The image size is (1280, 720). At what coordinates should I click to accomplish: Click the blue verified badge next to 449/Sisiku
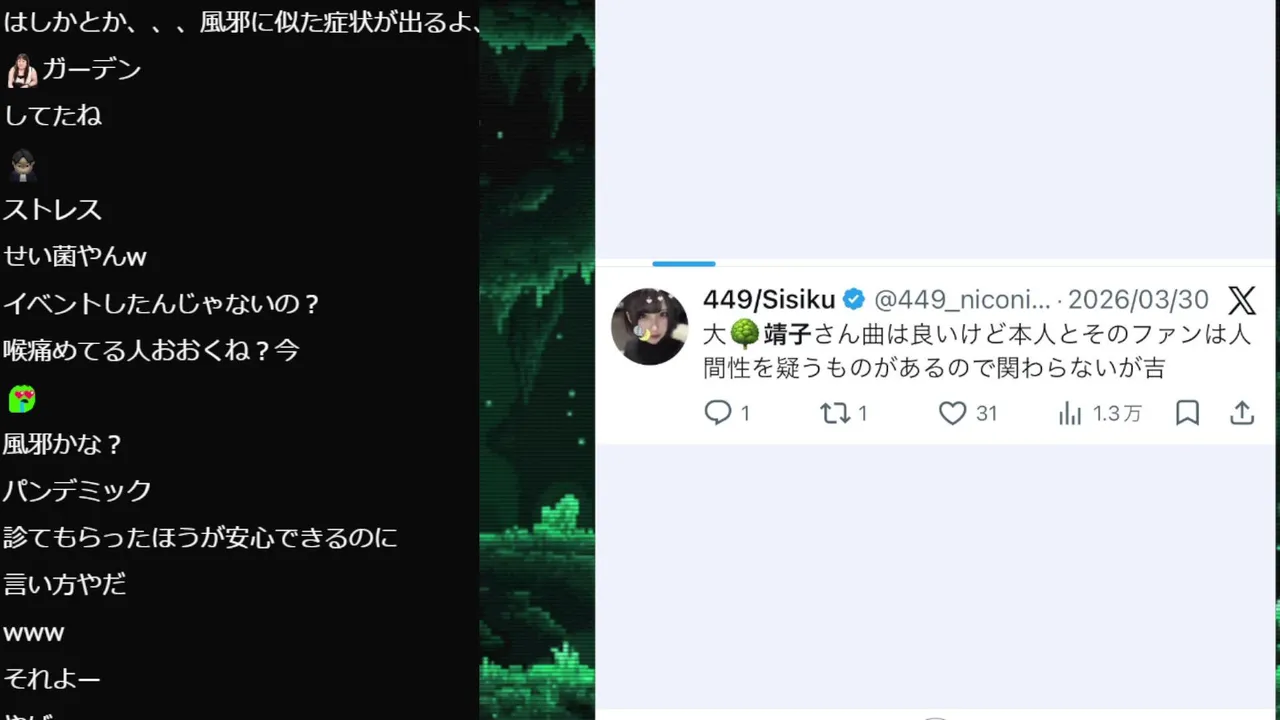853,299
